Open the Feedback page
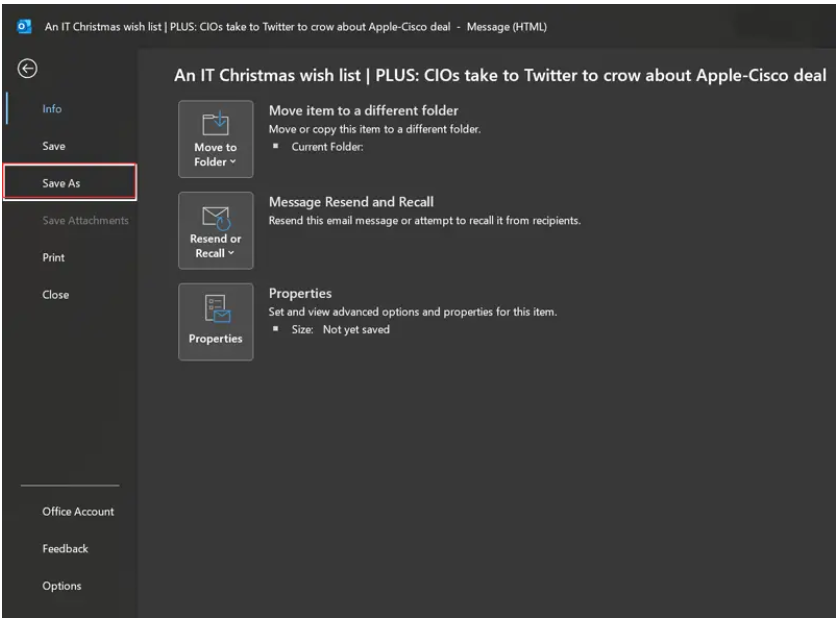This screenshot has height=622, width=838. click(x=65, y=549)
